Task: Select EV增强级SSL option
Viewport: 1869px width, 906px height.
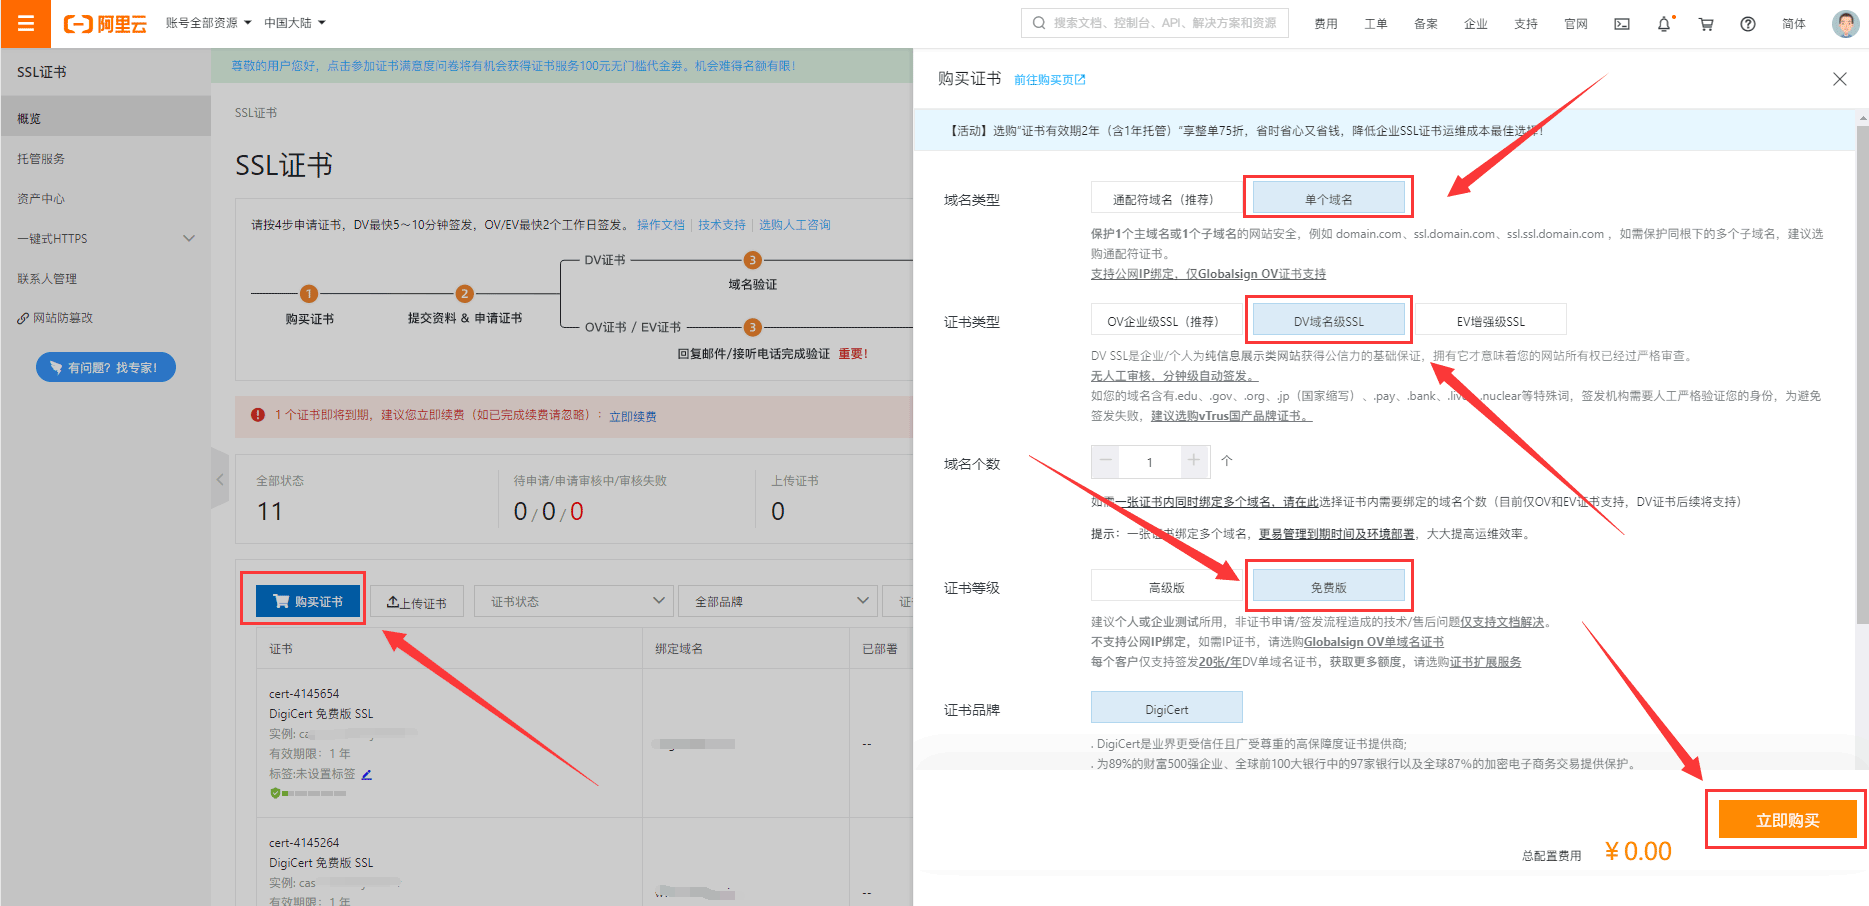Action: 1490,321
